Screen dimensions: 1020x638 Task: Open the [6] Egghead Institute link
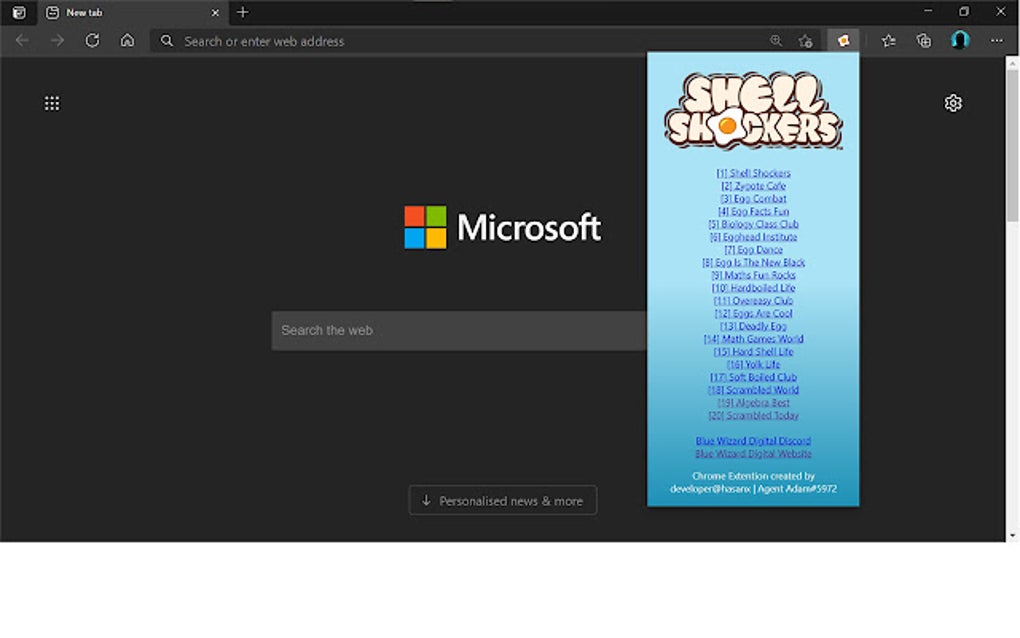pos(753,237)
